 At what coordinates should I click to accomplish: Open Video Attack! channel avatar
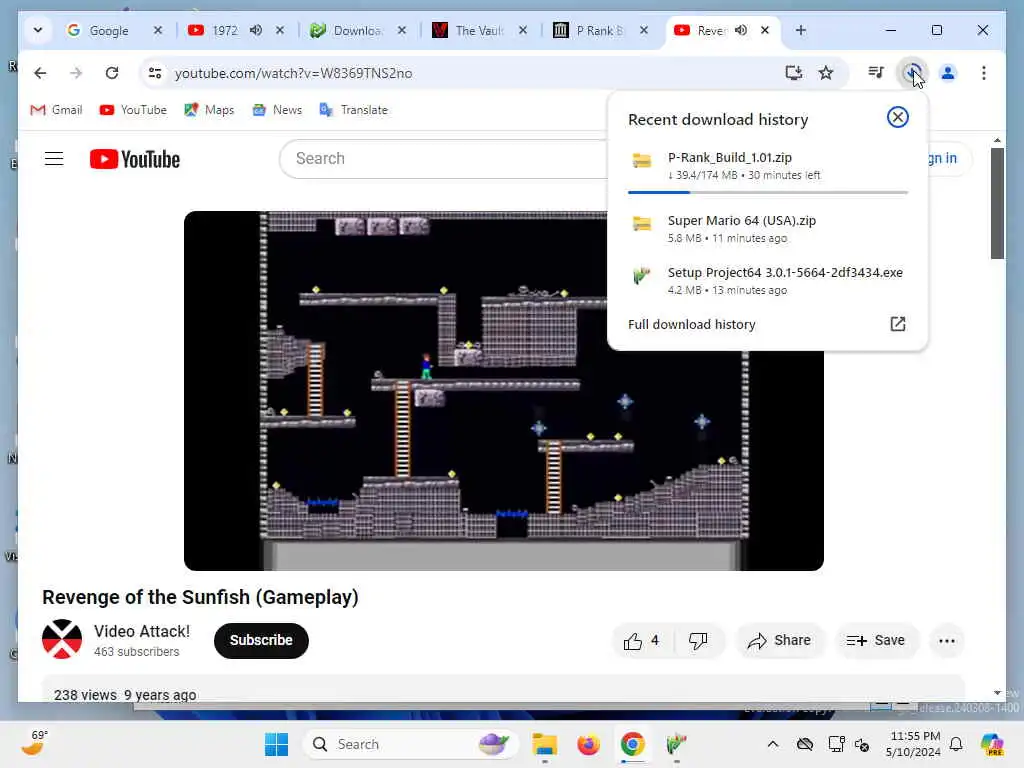(x=62, y=639)
